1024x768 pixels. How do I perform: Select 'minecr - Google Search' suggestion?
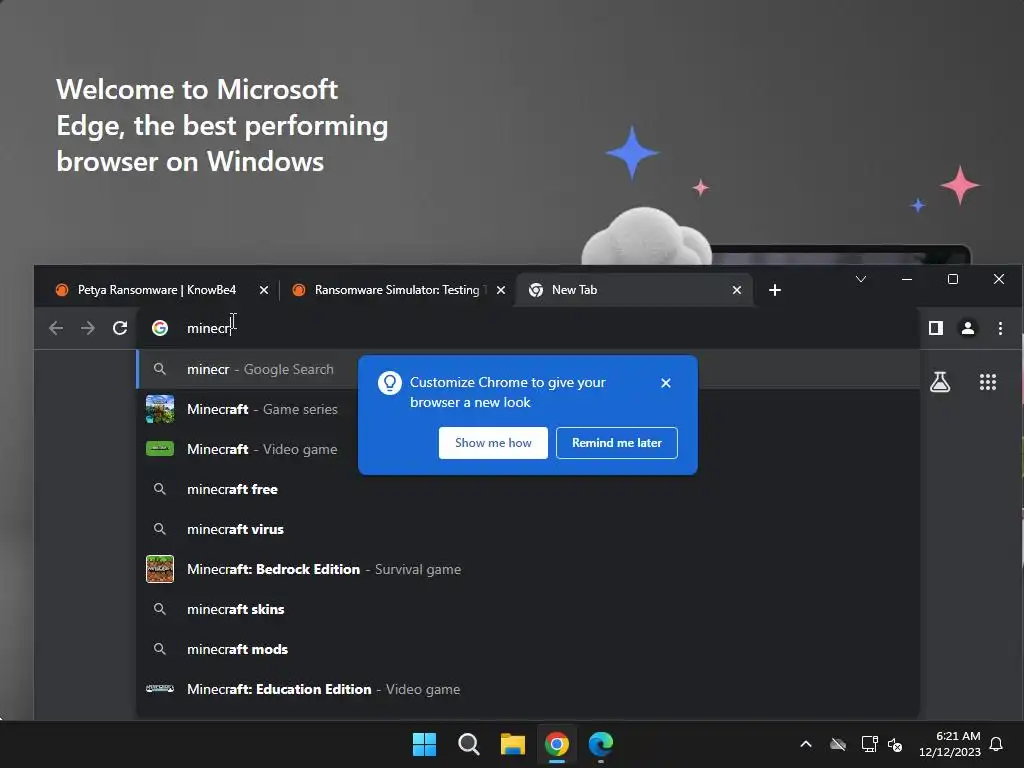pyautogui.click(x=528, y=369)
